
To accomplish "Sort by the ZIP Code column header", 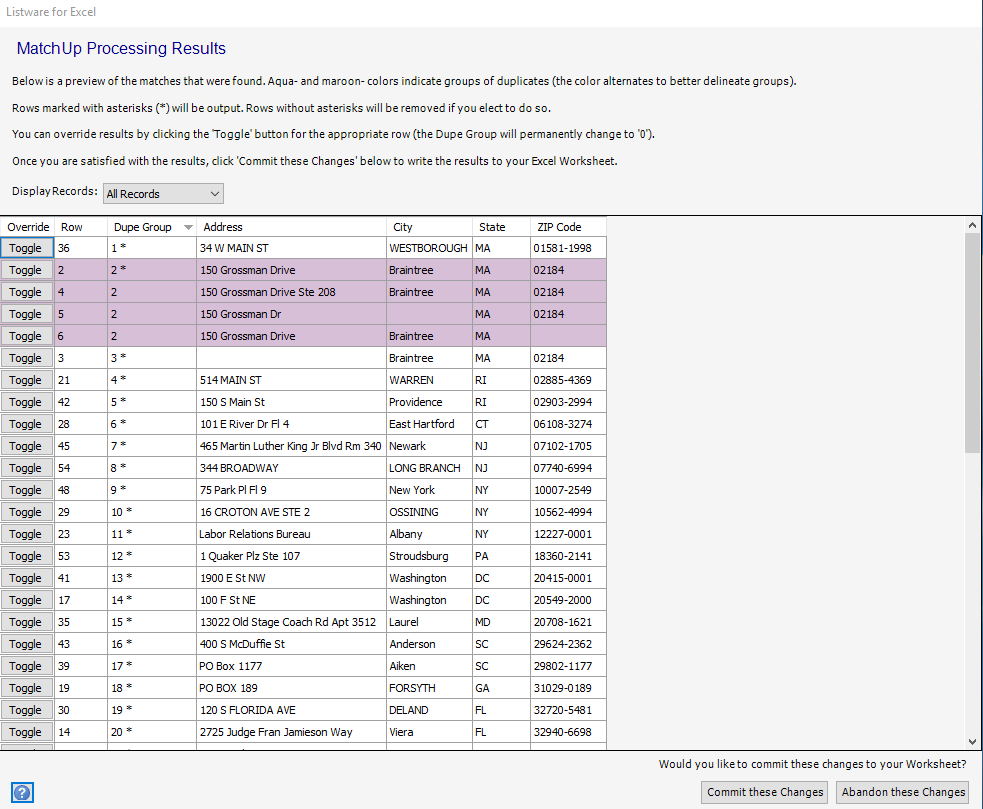I will pos(566,227).
